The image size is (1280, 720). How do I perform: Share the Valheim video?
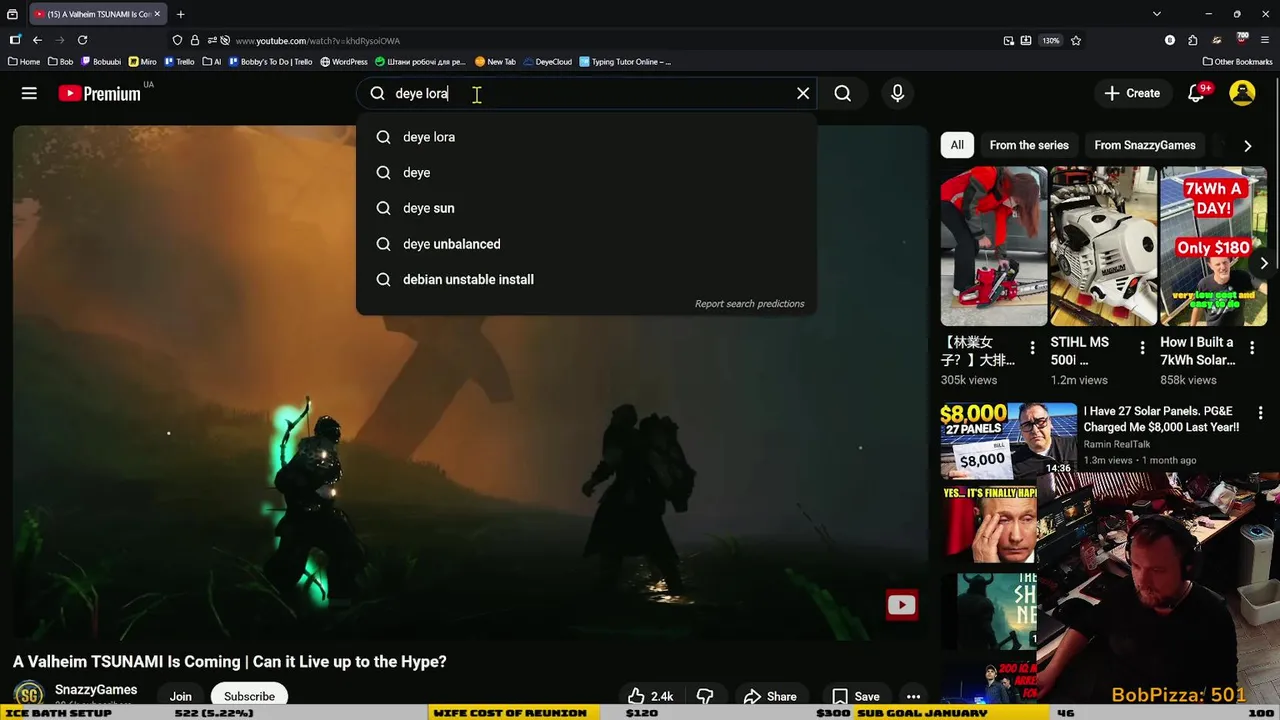tap(770, 696)
